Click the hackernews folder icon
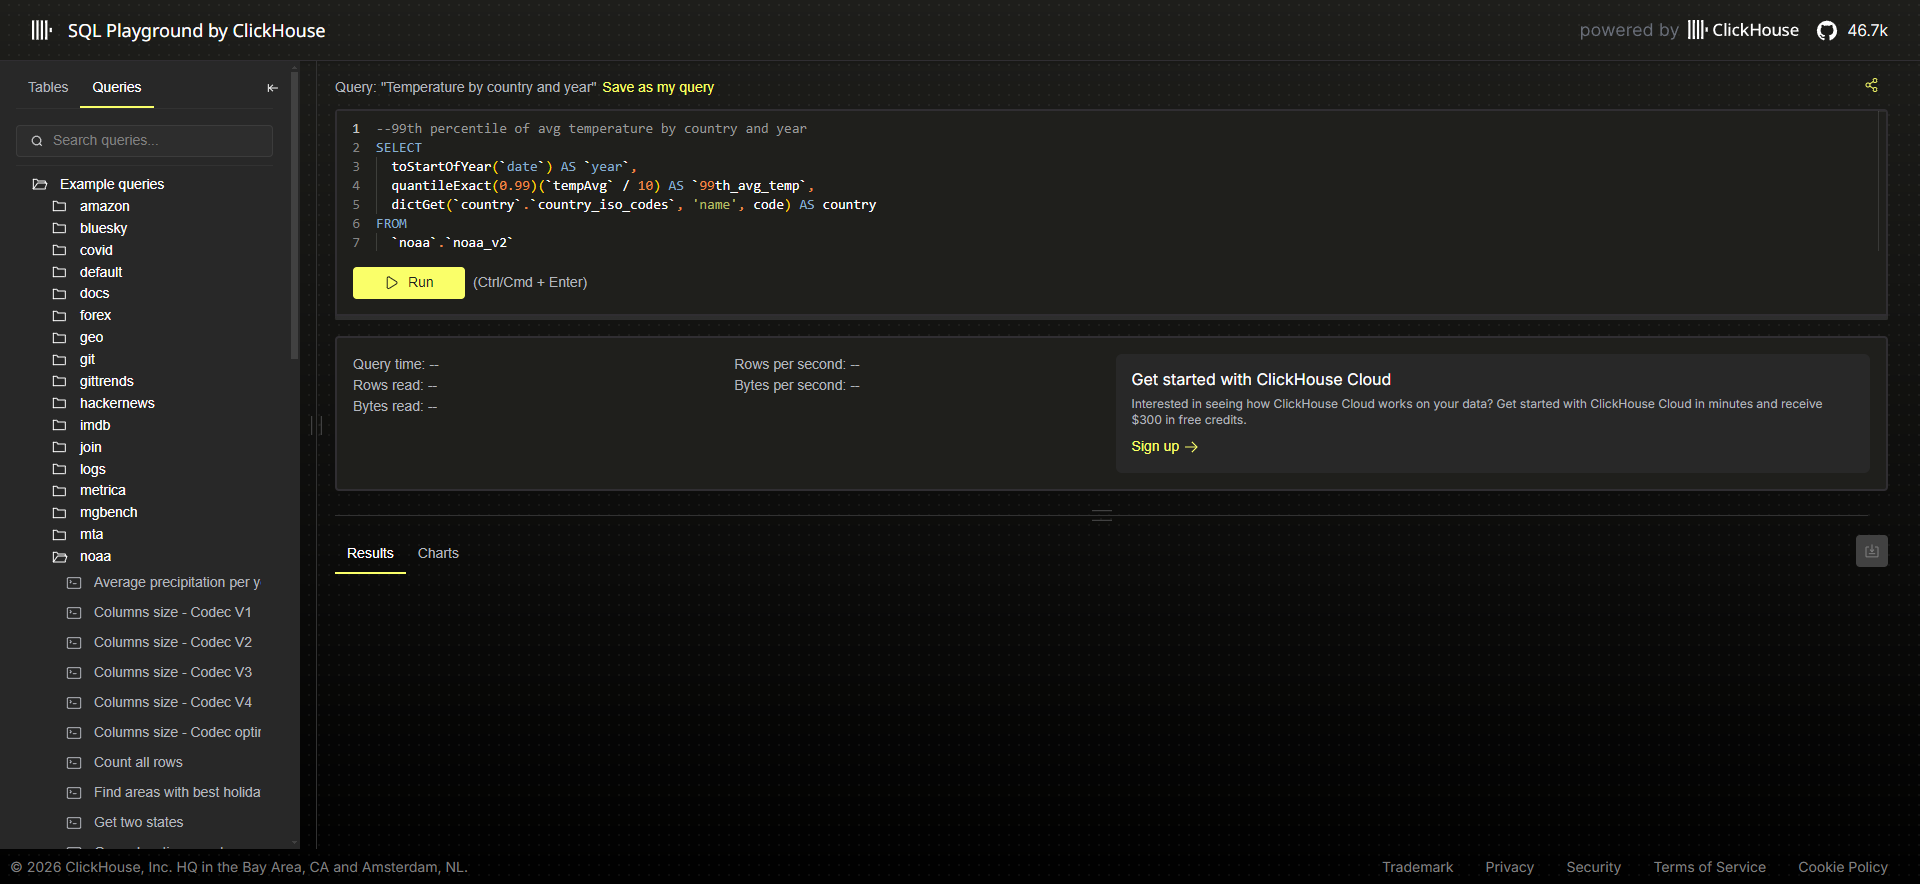The height and width of the screenshot is (884, 1920). click(59, 403)
